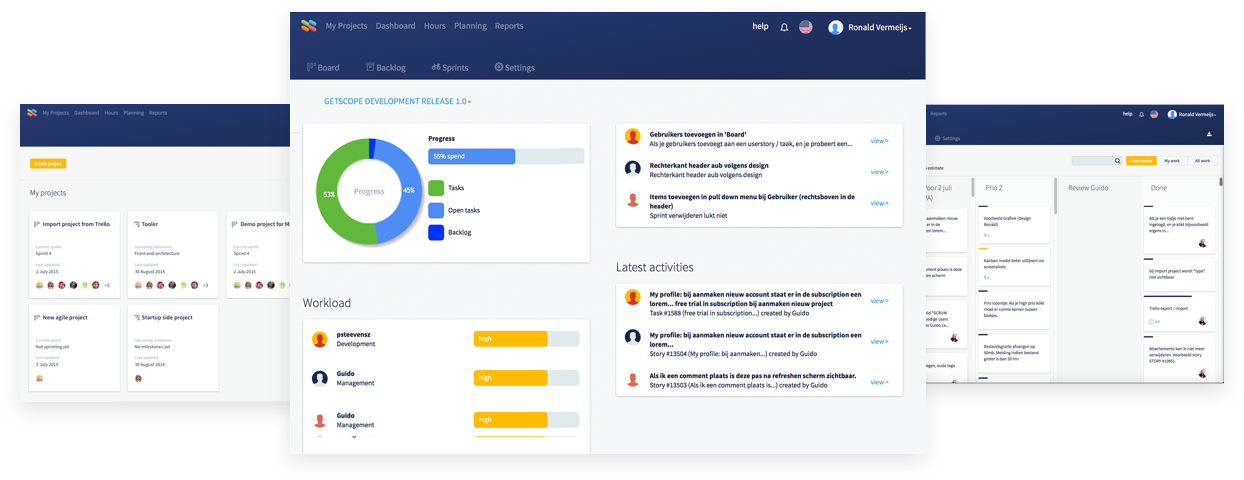Click 'view >' for 'Rechterkant header aub volgens design'

[879, 172]
